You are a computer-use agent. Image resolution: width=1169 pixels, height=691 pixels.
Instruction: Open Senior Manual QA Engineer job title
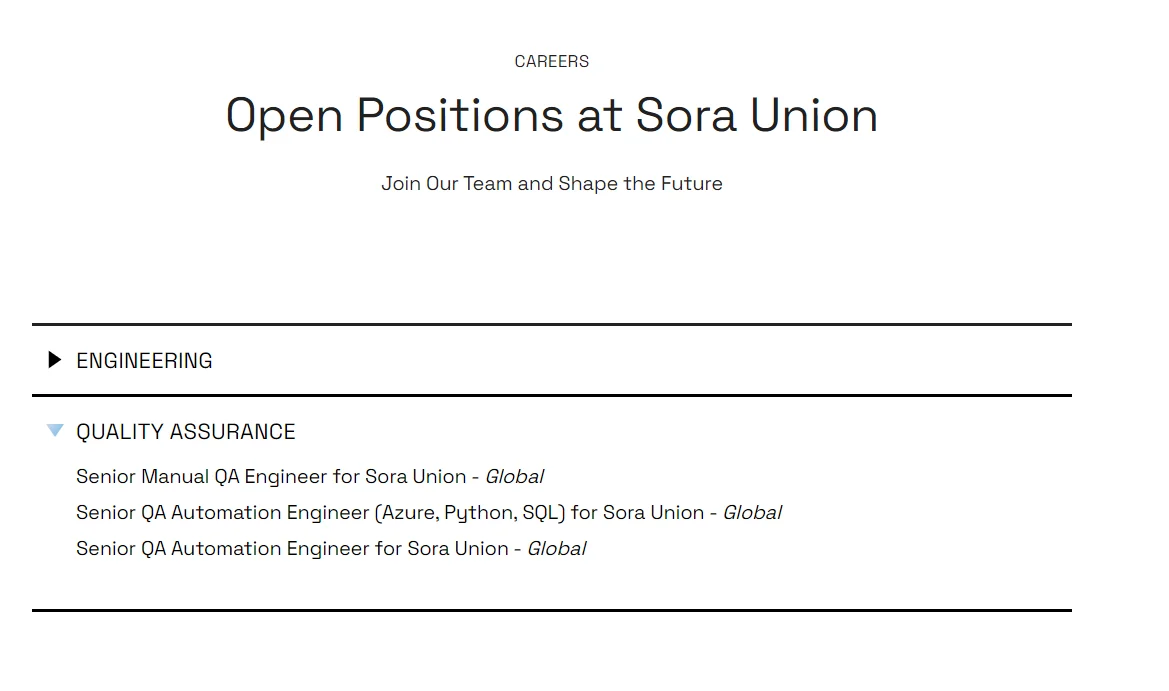270,477
